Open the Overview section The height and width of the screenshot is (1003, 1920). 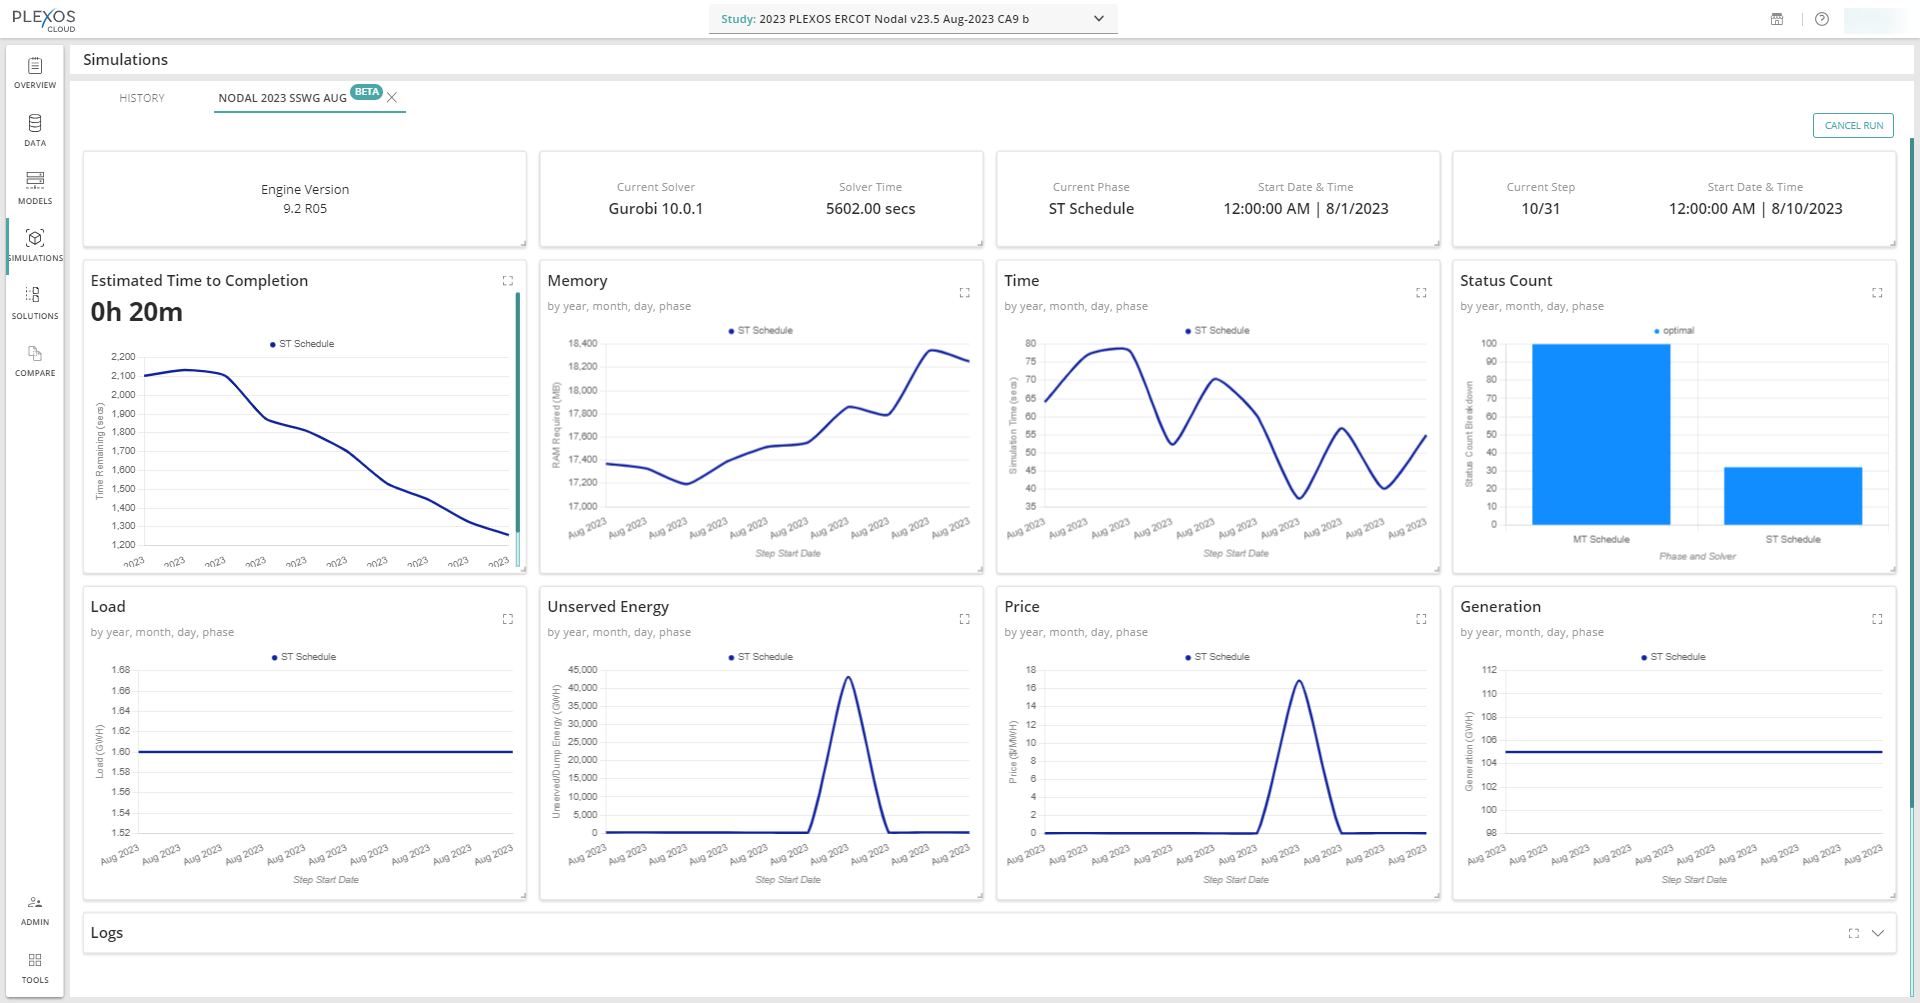point(35,74)
